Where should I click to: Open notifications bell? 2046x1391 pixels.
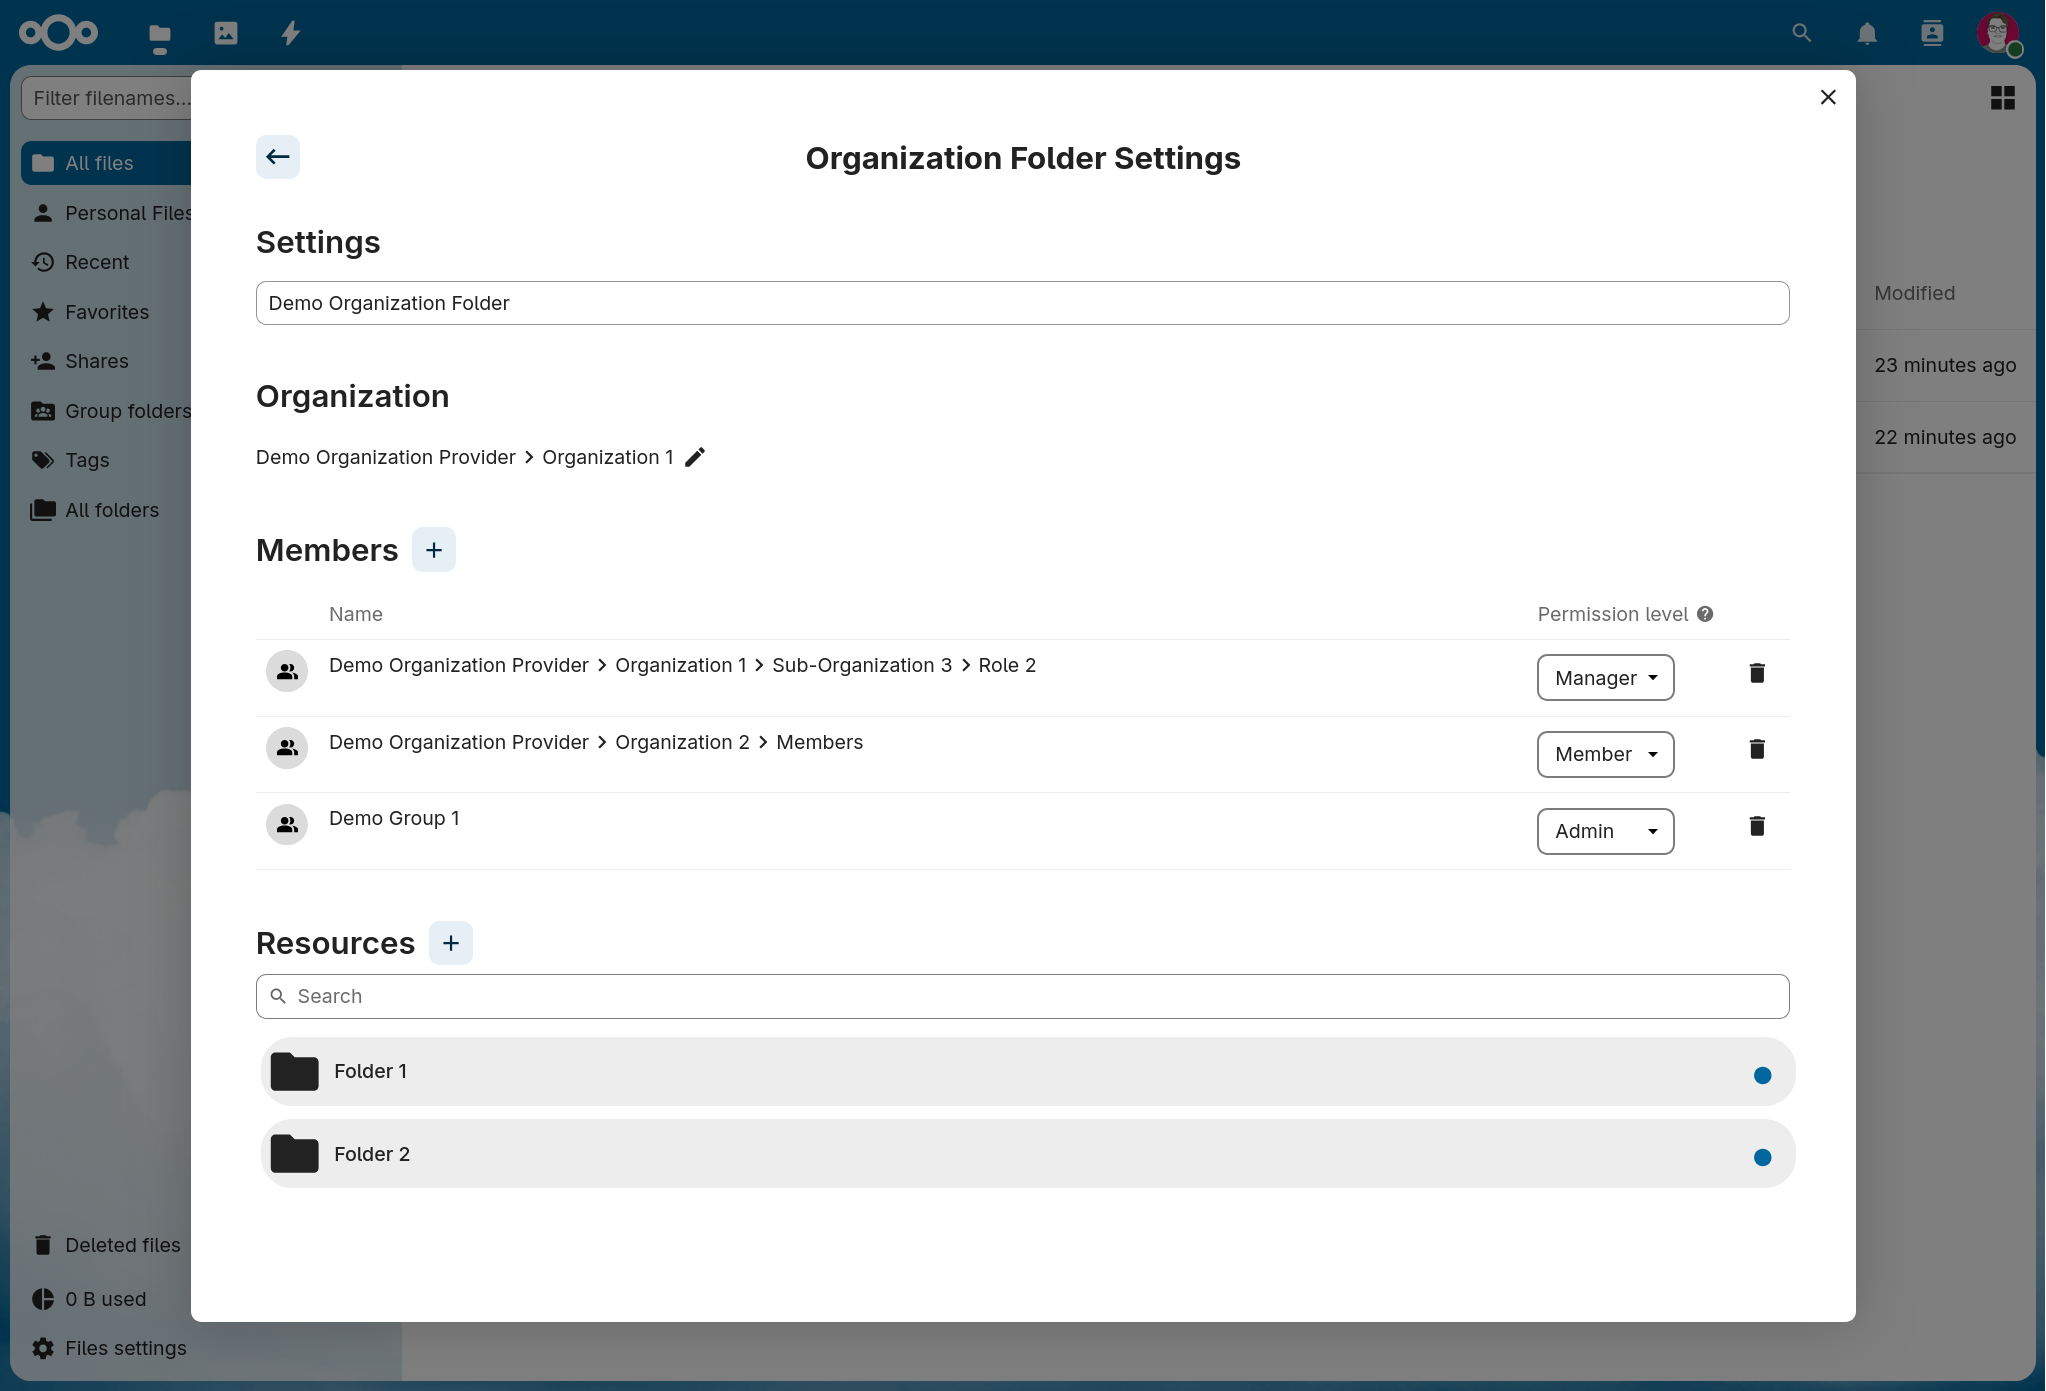[1866, 33]
